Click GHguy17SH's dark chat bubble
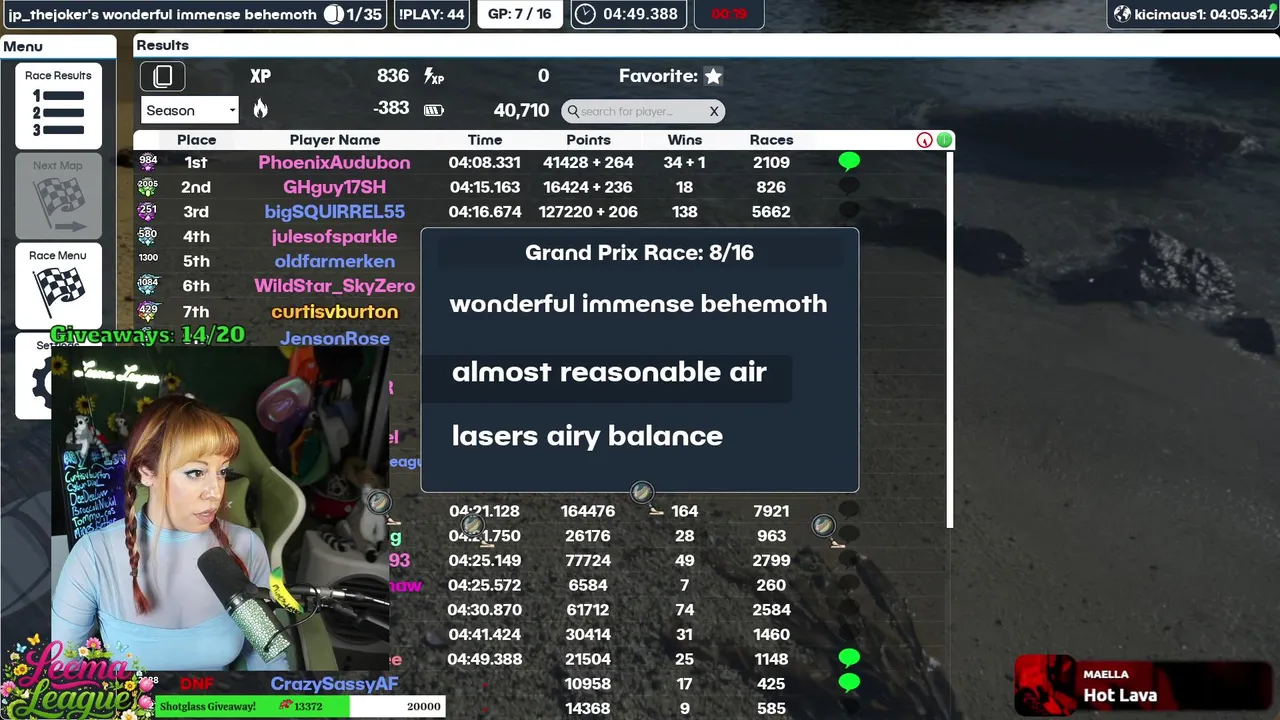Screen dimensions: 1280x720 (849, 186)
